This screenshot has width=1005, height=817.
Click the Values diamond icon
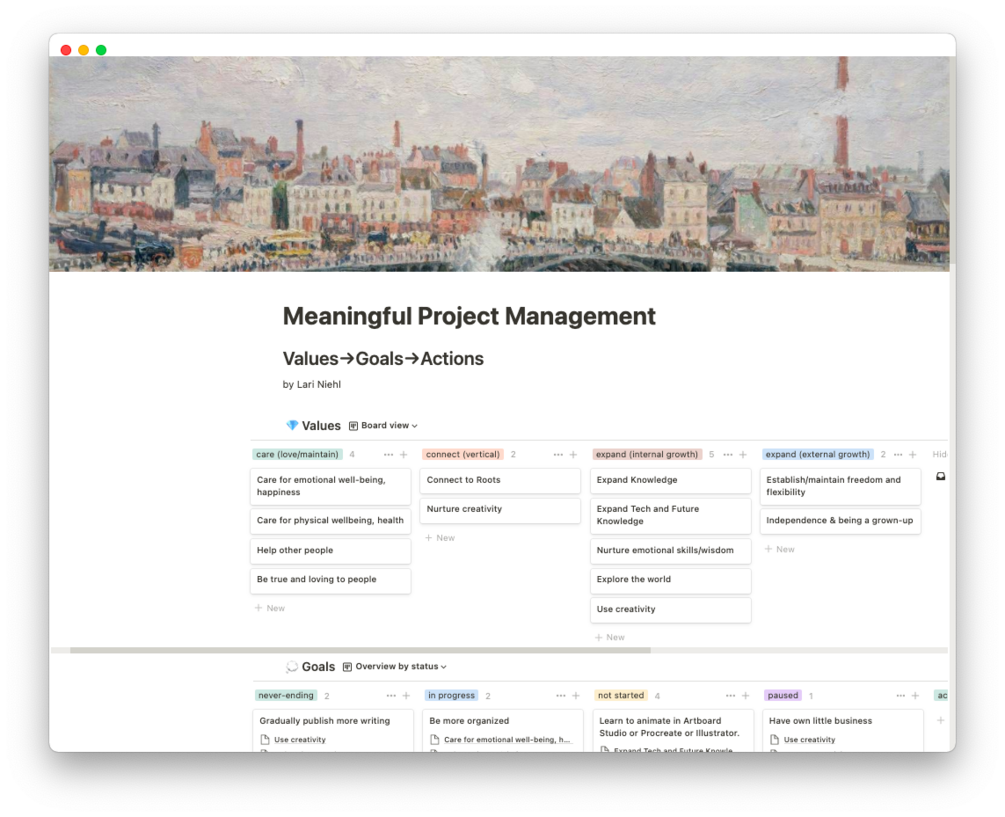click(292, 425)
